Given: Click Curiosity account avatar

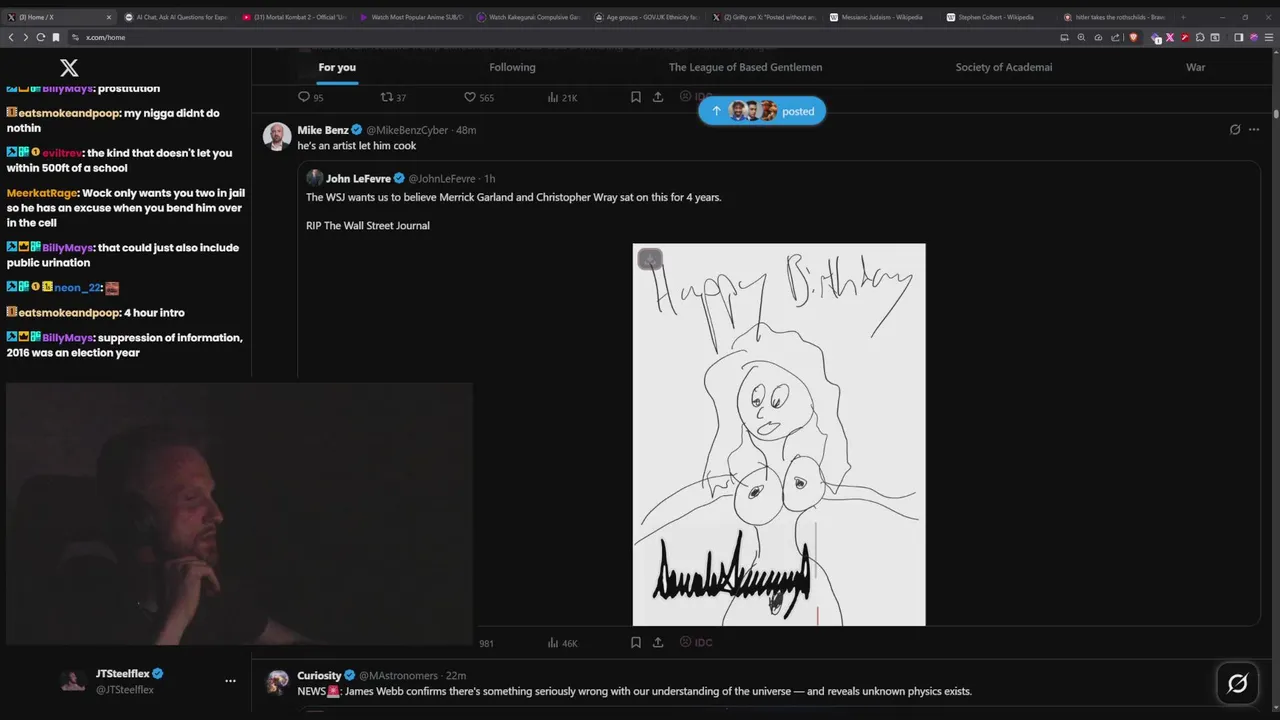Looking at the screenshot, I should (277, 682).
